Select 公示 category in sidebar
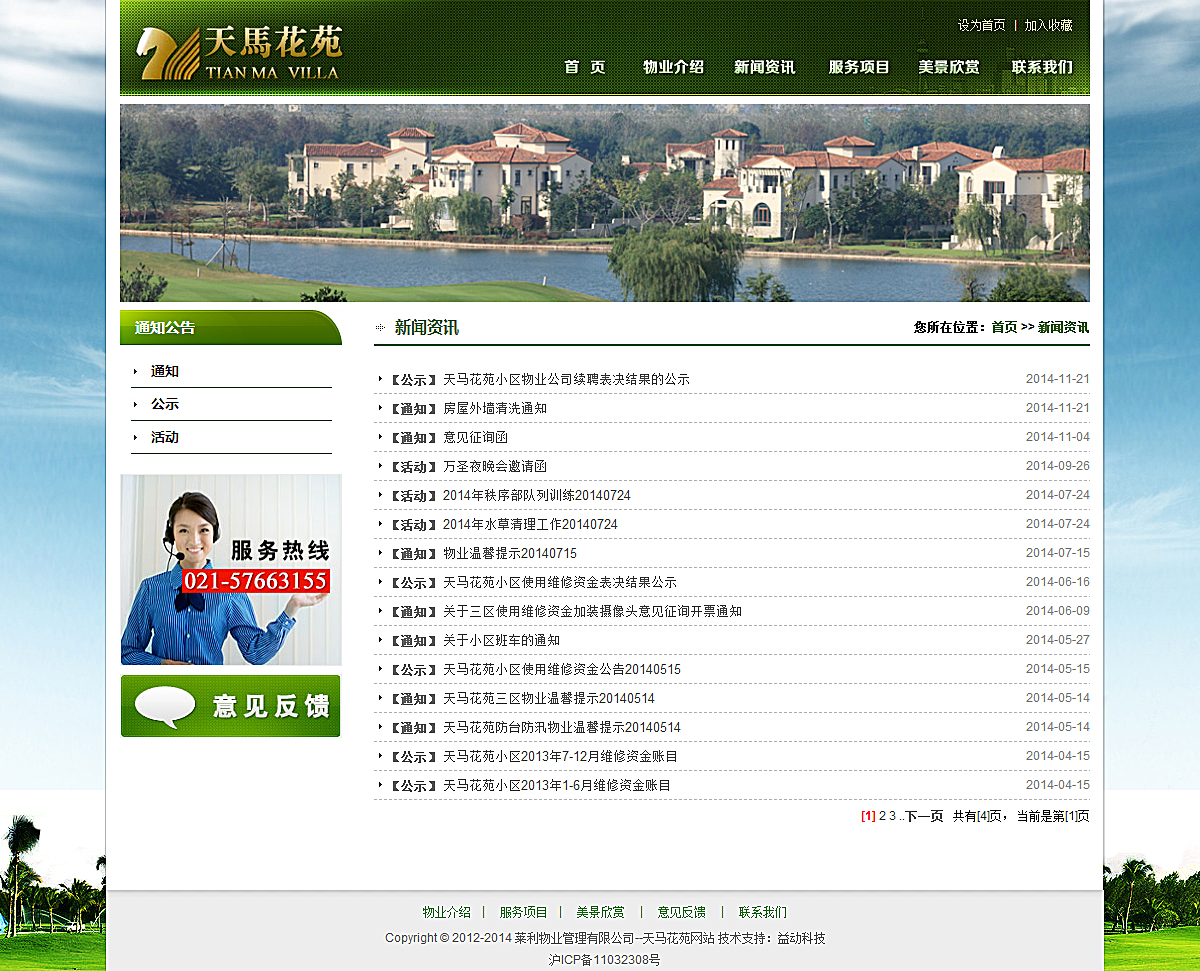This screenshot has height=971, width=1200. tap(164, 404)
